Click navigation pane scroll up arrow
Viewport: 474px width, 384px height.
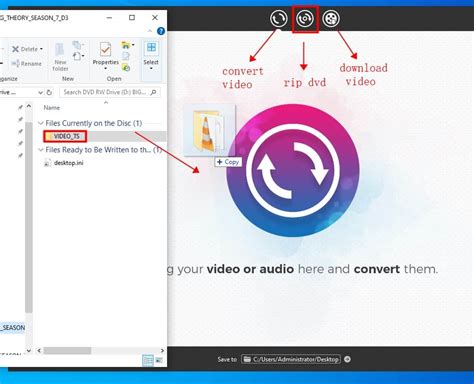29,106
